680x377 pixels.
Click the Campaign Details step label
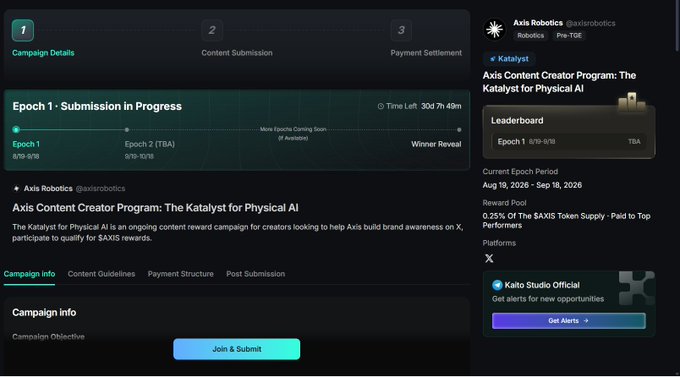pos(43,53)
